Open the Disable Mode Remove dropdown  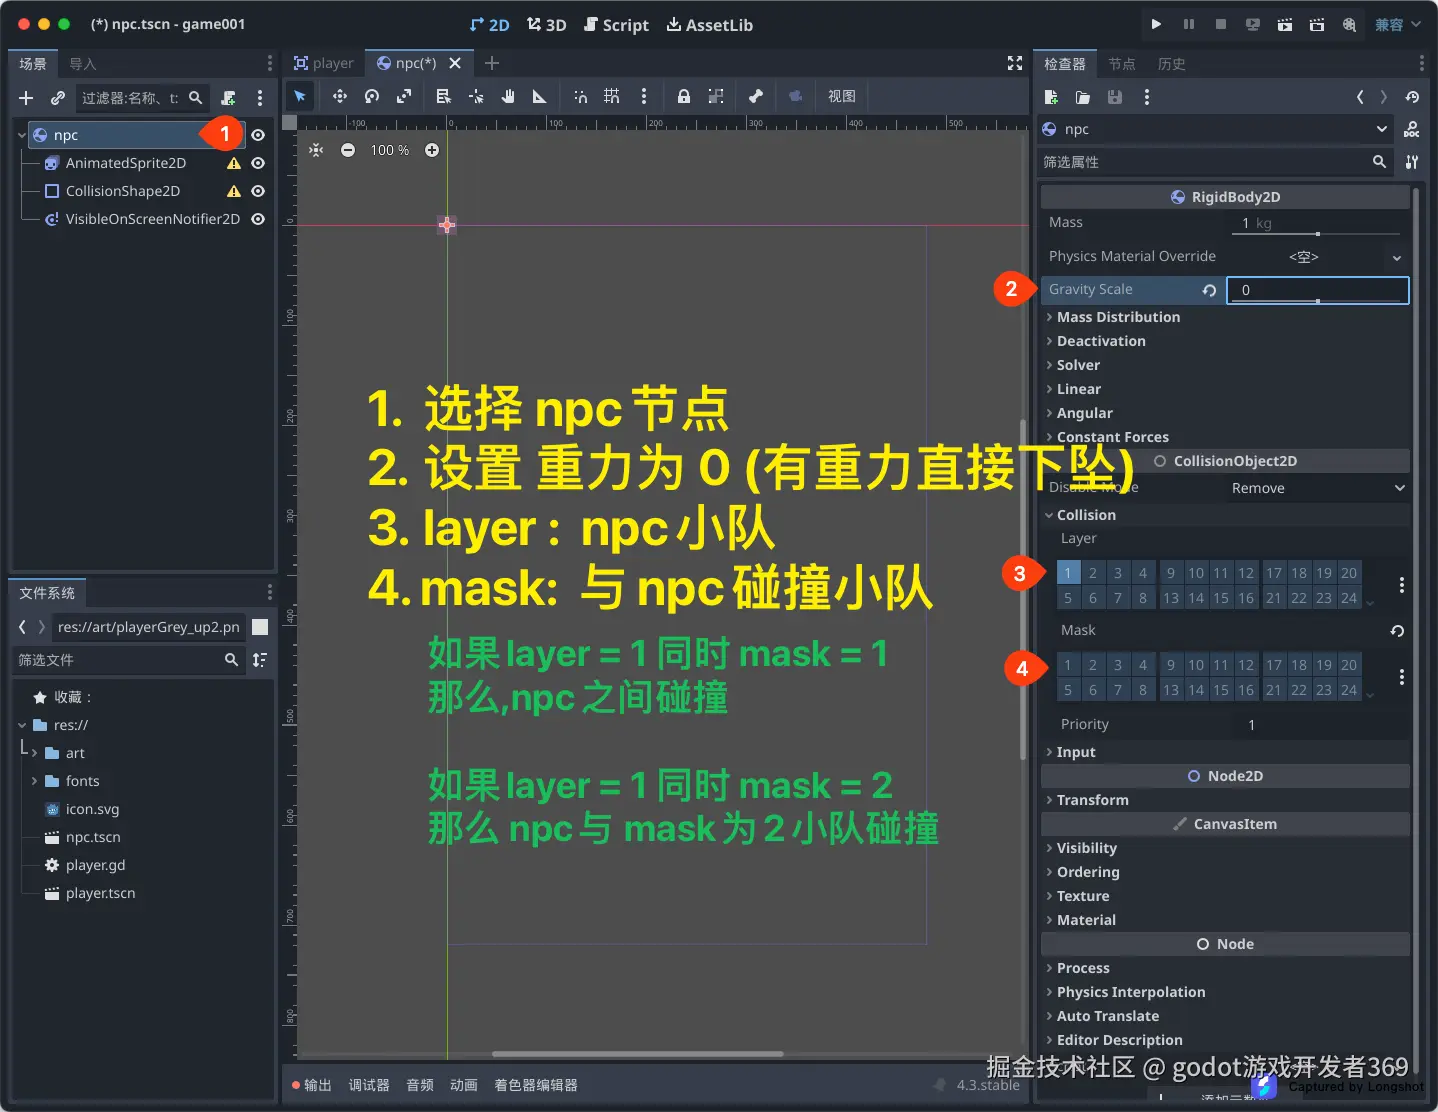[1318, 488]
